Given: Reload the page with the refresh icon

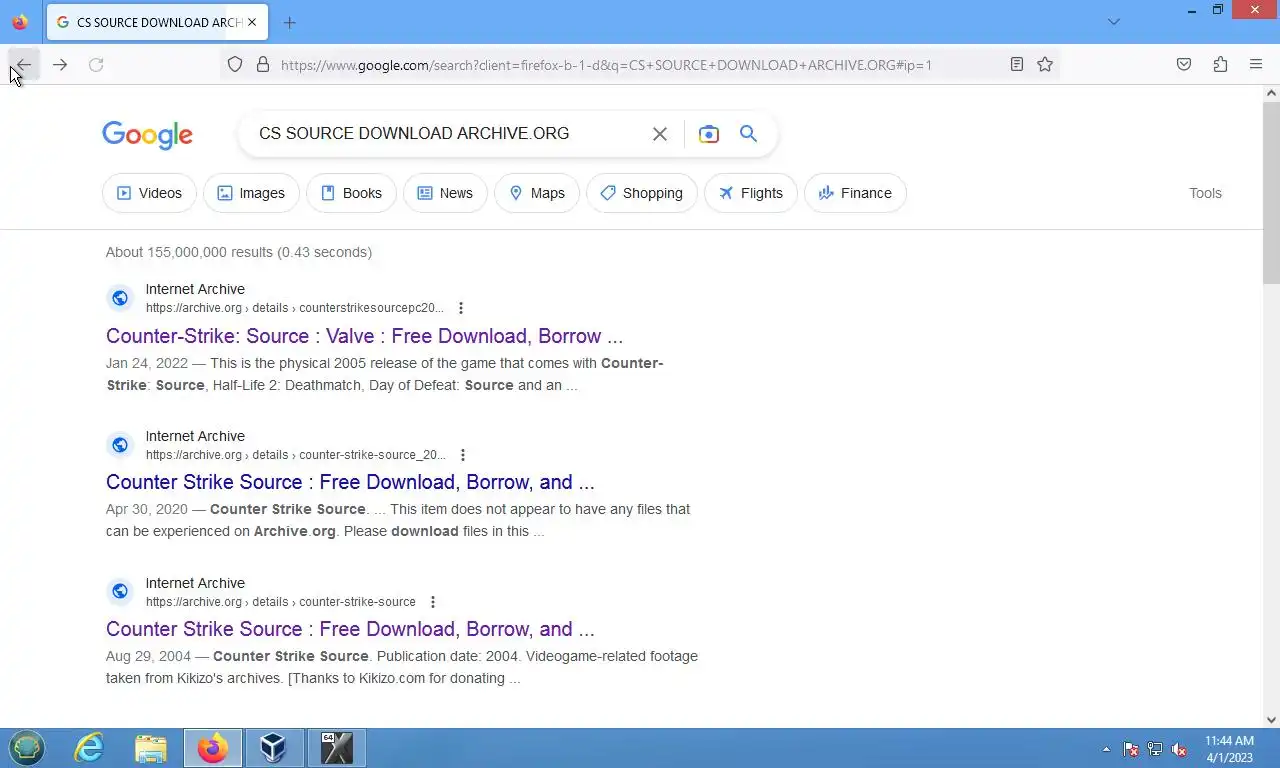Looking at the screenshot, I should [x=96, y=65].
